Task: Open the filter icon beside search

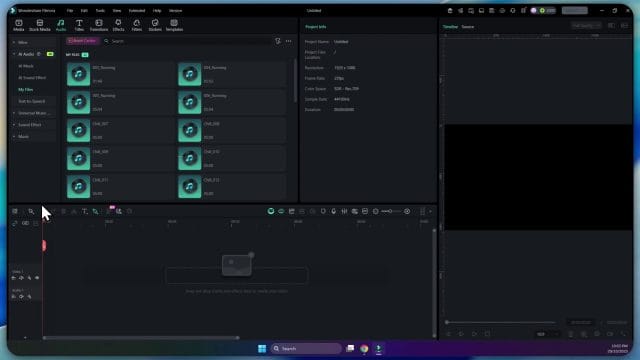Action: [x=278, y=41]
